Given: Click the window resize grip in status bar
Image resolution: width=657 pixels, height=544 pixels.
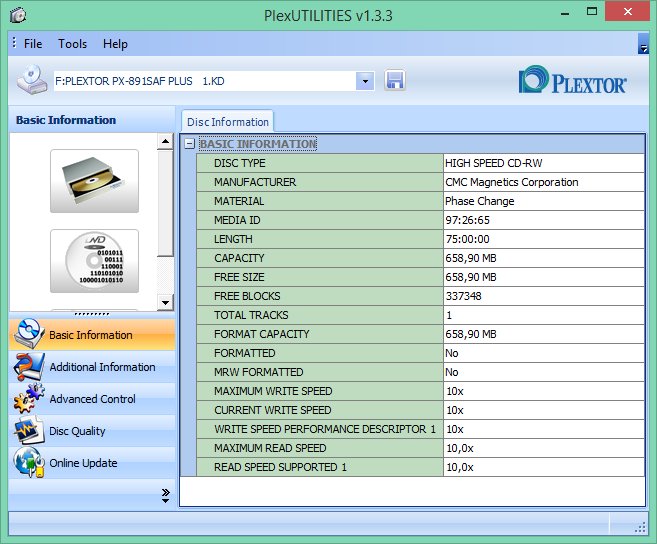Looking at the screenshot, I should pos(640,527).
